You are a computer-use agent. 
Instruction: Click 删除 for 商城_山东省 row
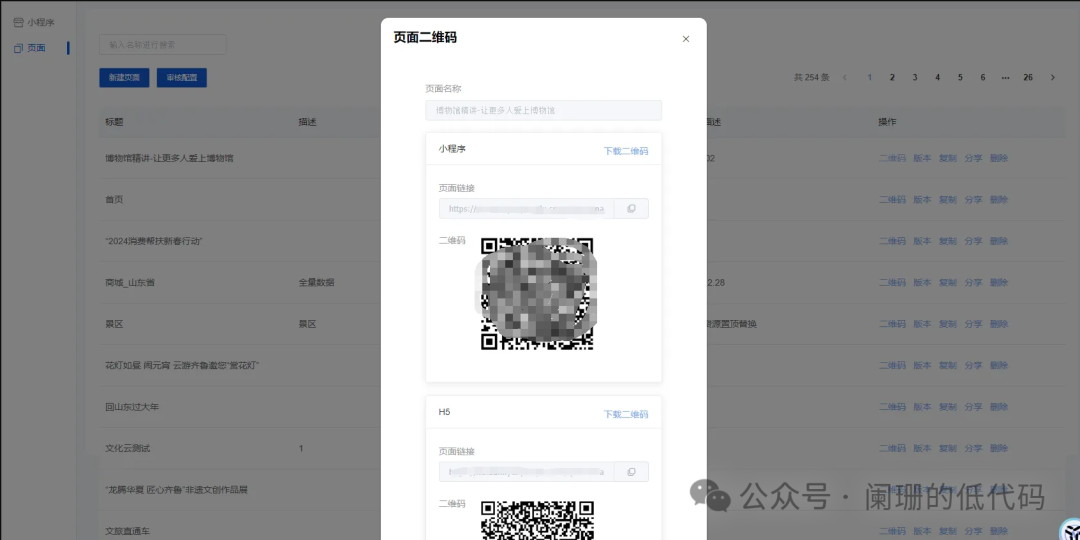pyautogui.click(x=999, y=282)
